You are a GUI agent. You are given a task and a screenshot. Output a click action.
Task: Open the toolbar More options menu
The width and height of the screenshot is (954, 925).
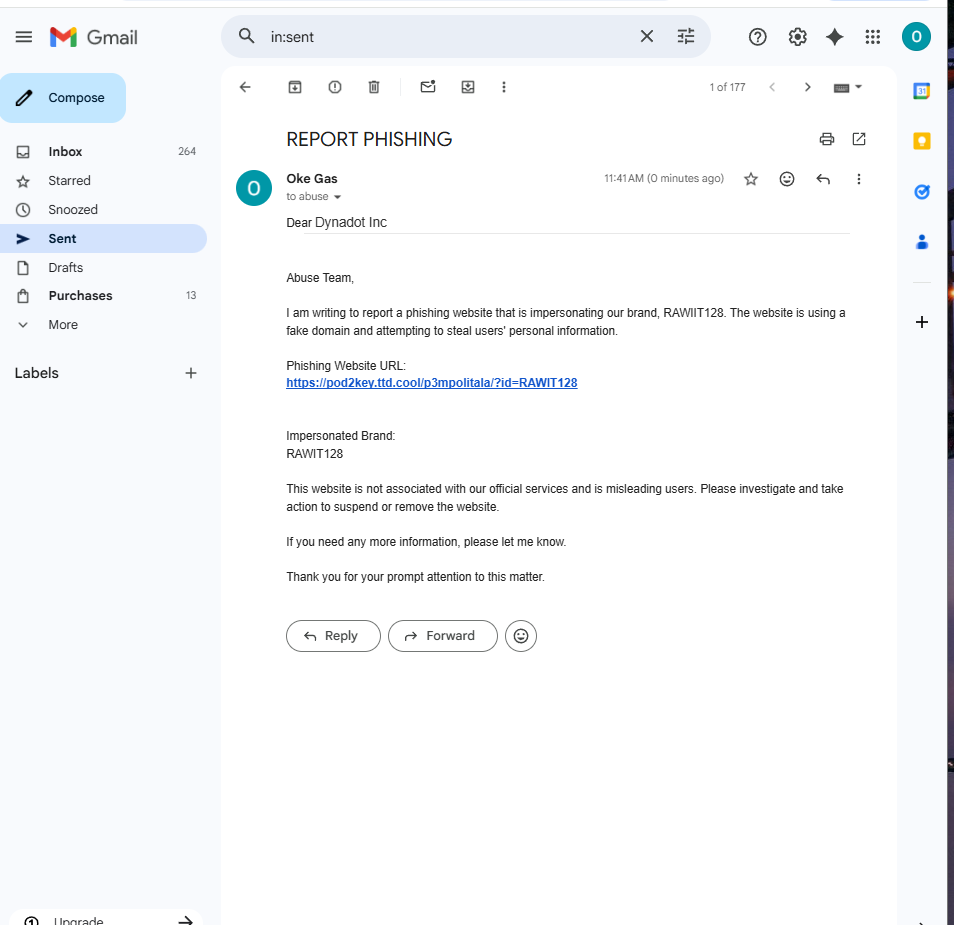click(x=504, y=87)
